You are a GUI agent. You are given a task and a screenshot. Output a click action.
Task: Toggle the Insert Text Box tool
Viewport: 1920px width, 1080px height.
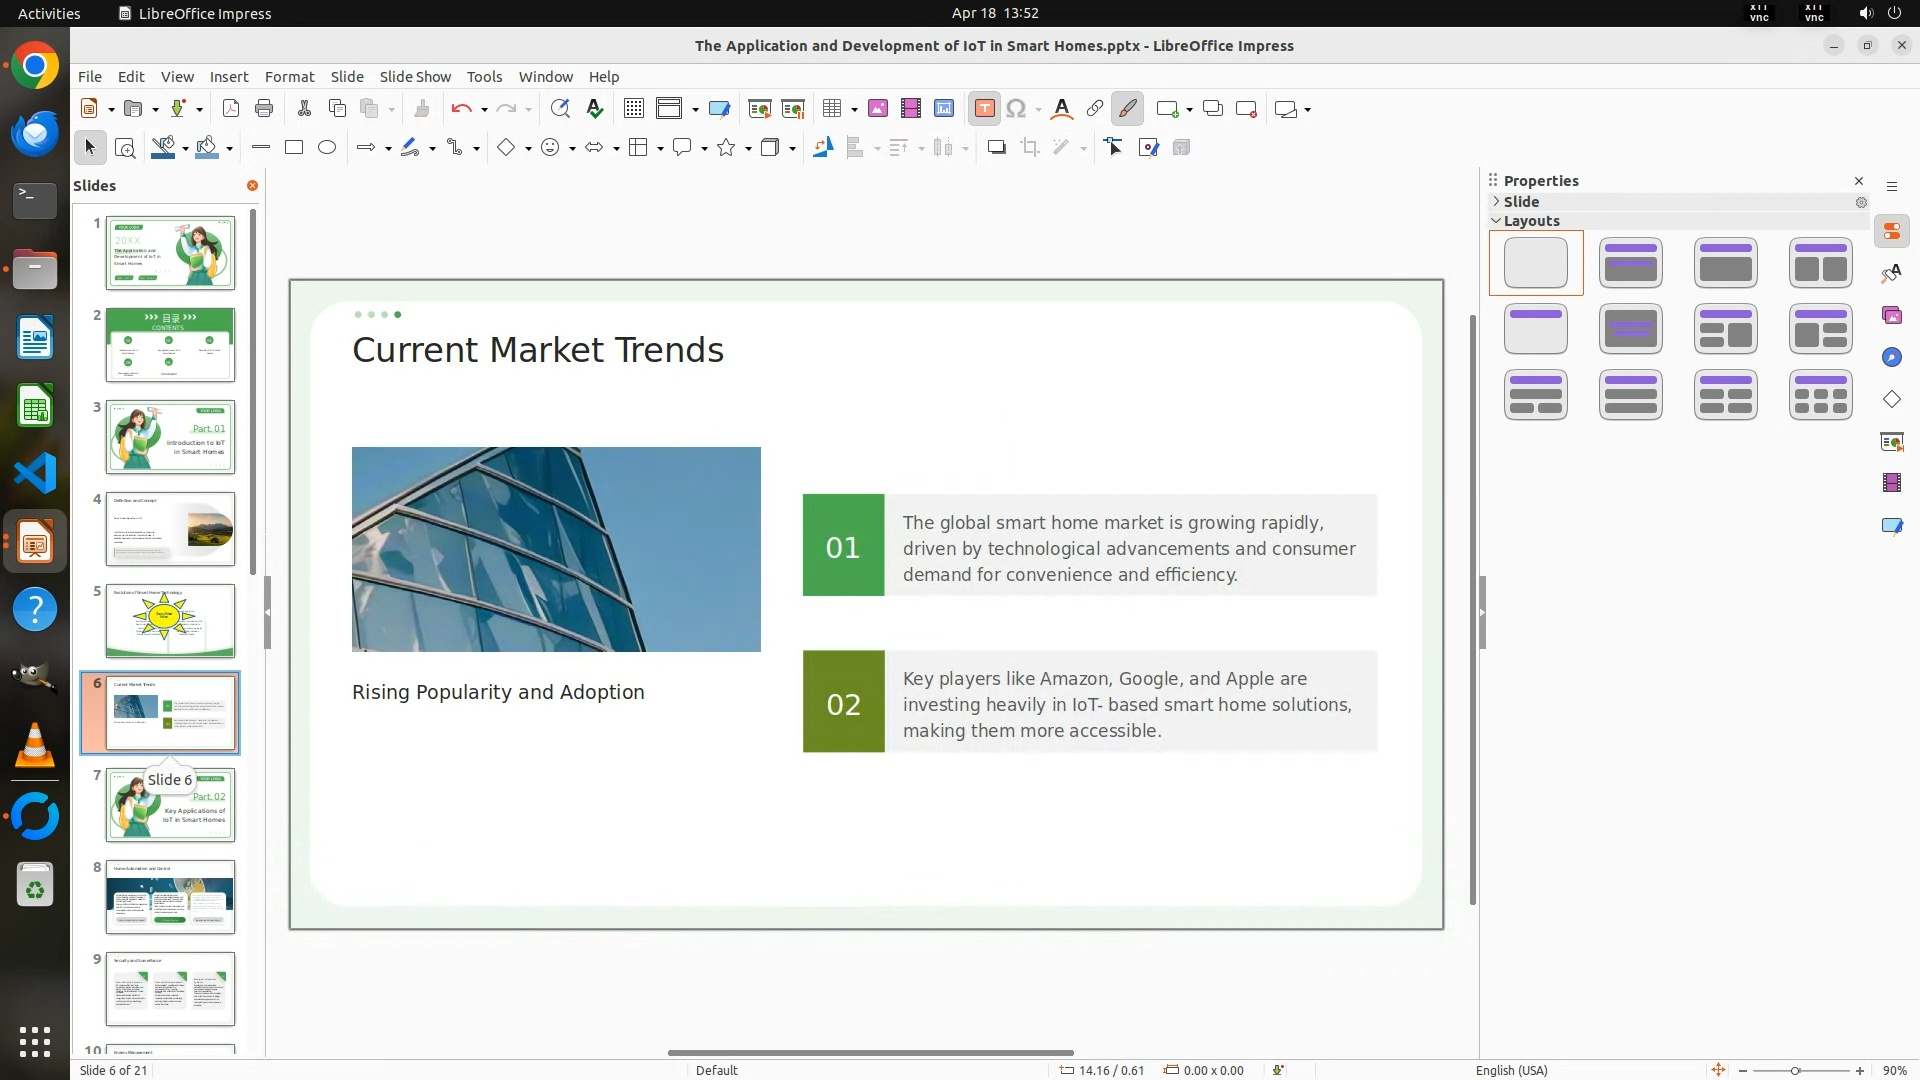tap(984, 109)
